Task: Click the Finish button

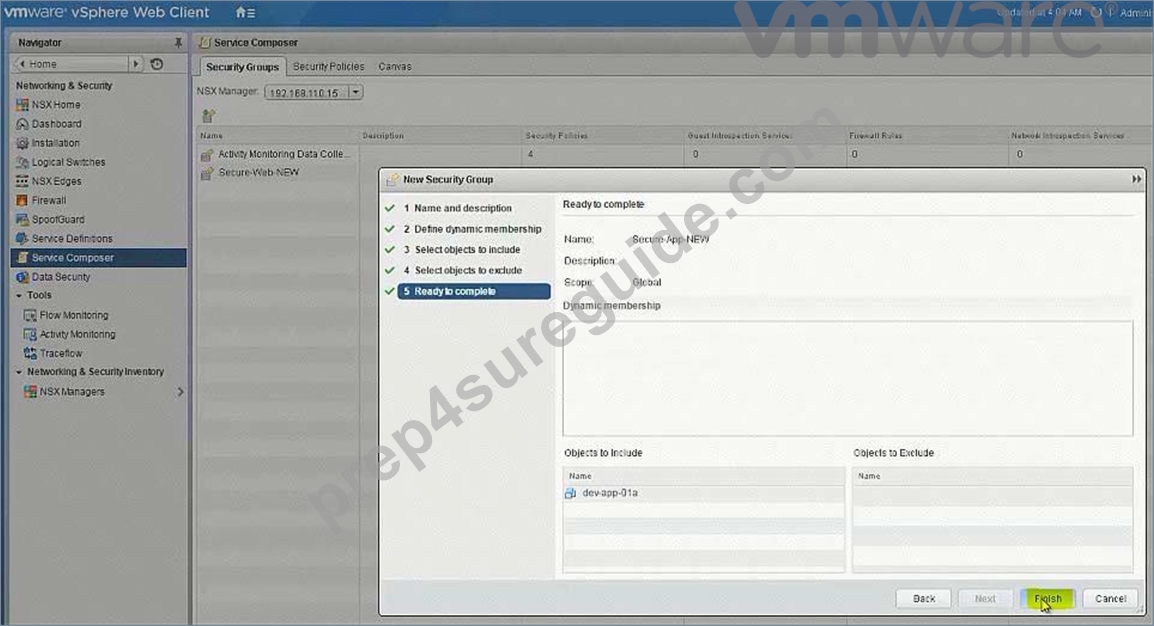Action: coord(1048,599)
